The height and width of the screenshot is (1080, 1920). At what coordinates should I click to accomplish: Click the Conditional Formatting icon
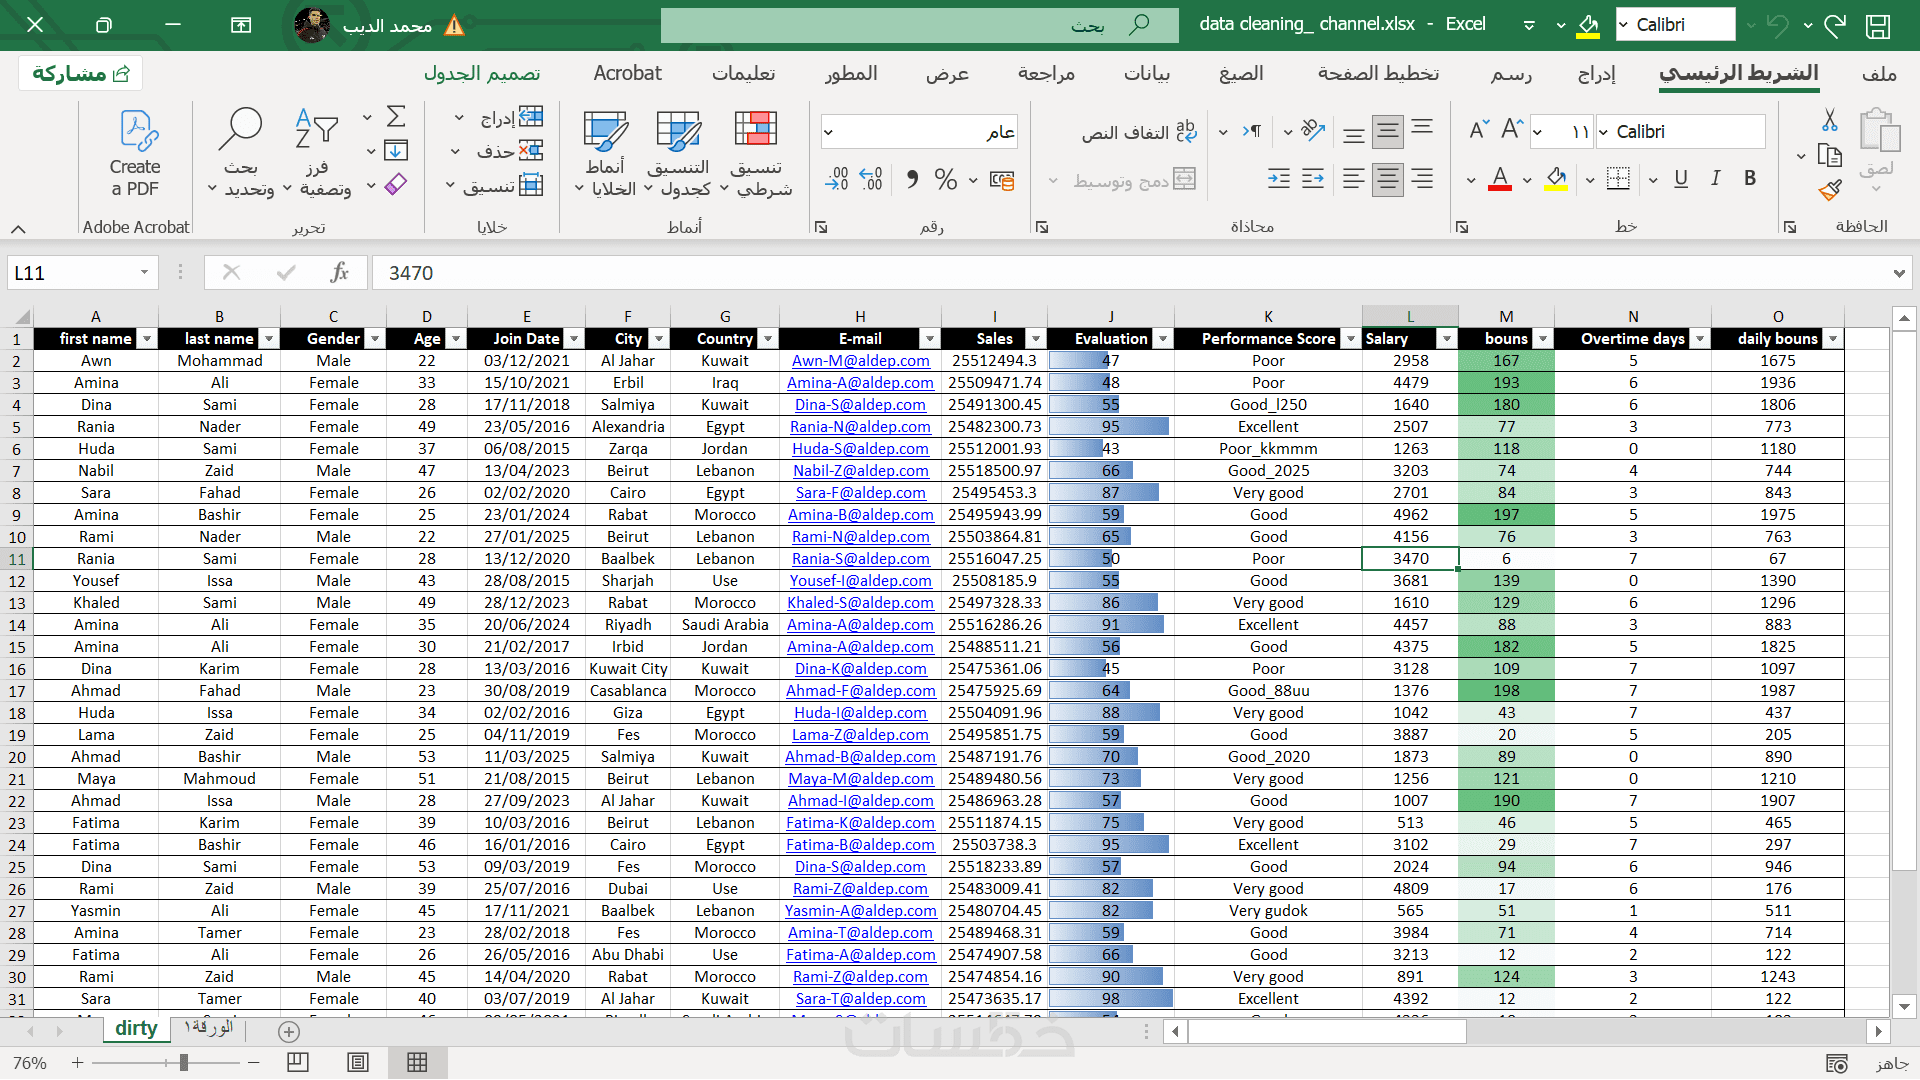click(x=756, y=130)
